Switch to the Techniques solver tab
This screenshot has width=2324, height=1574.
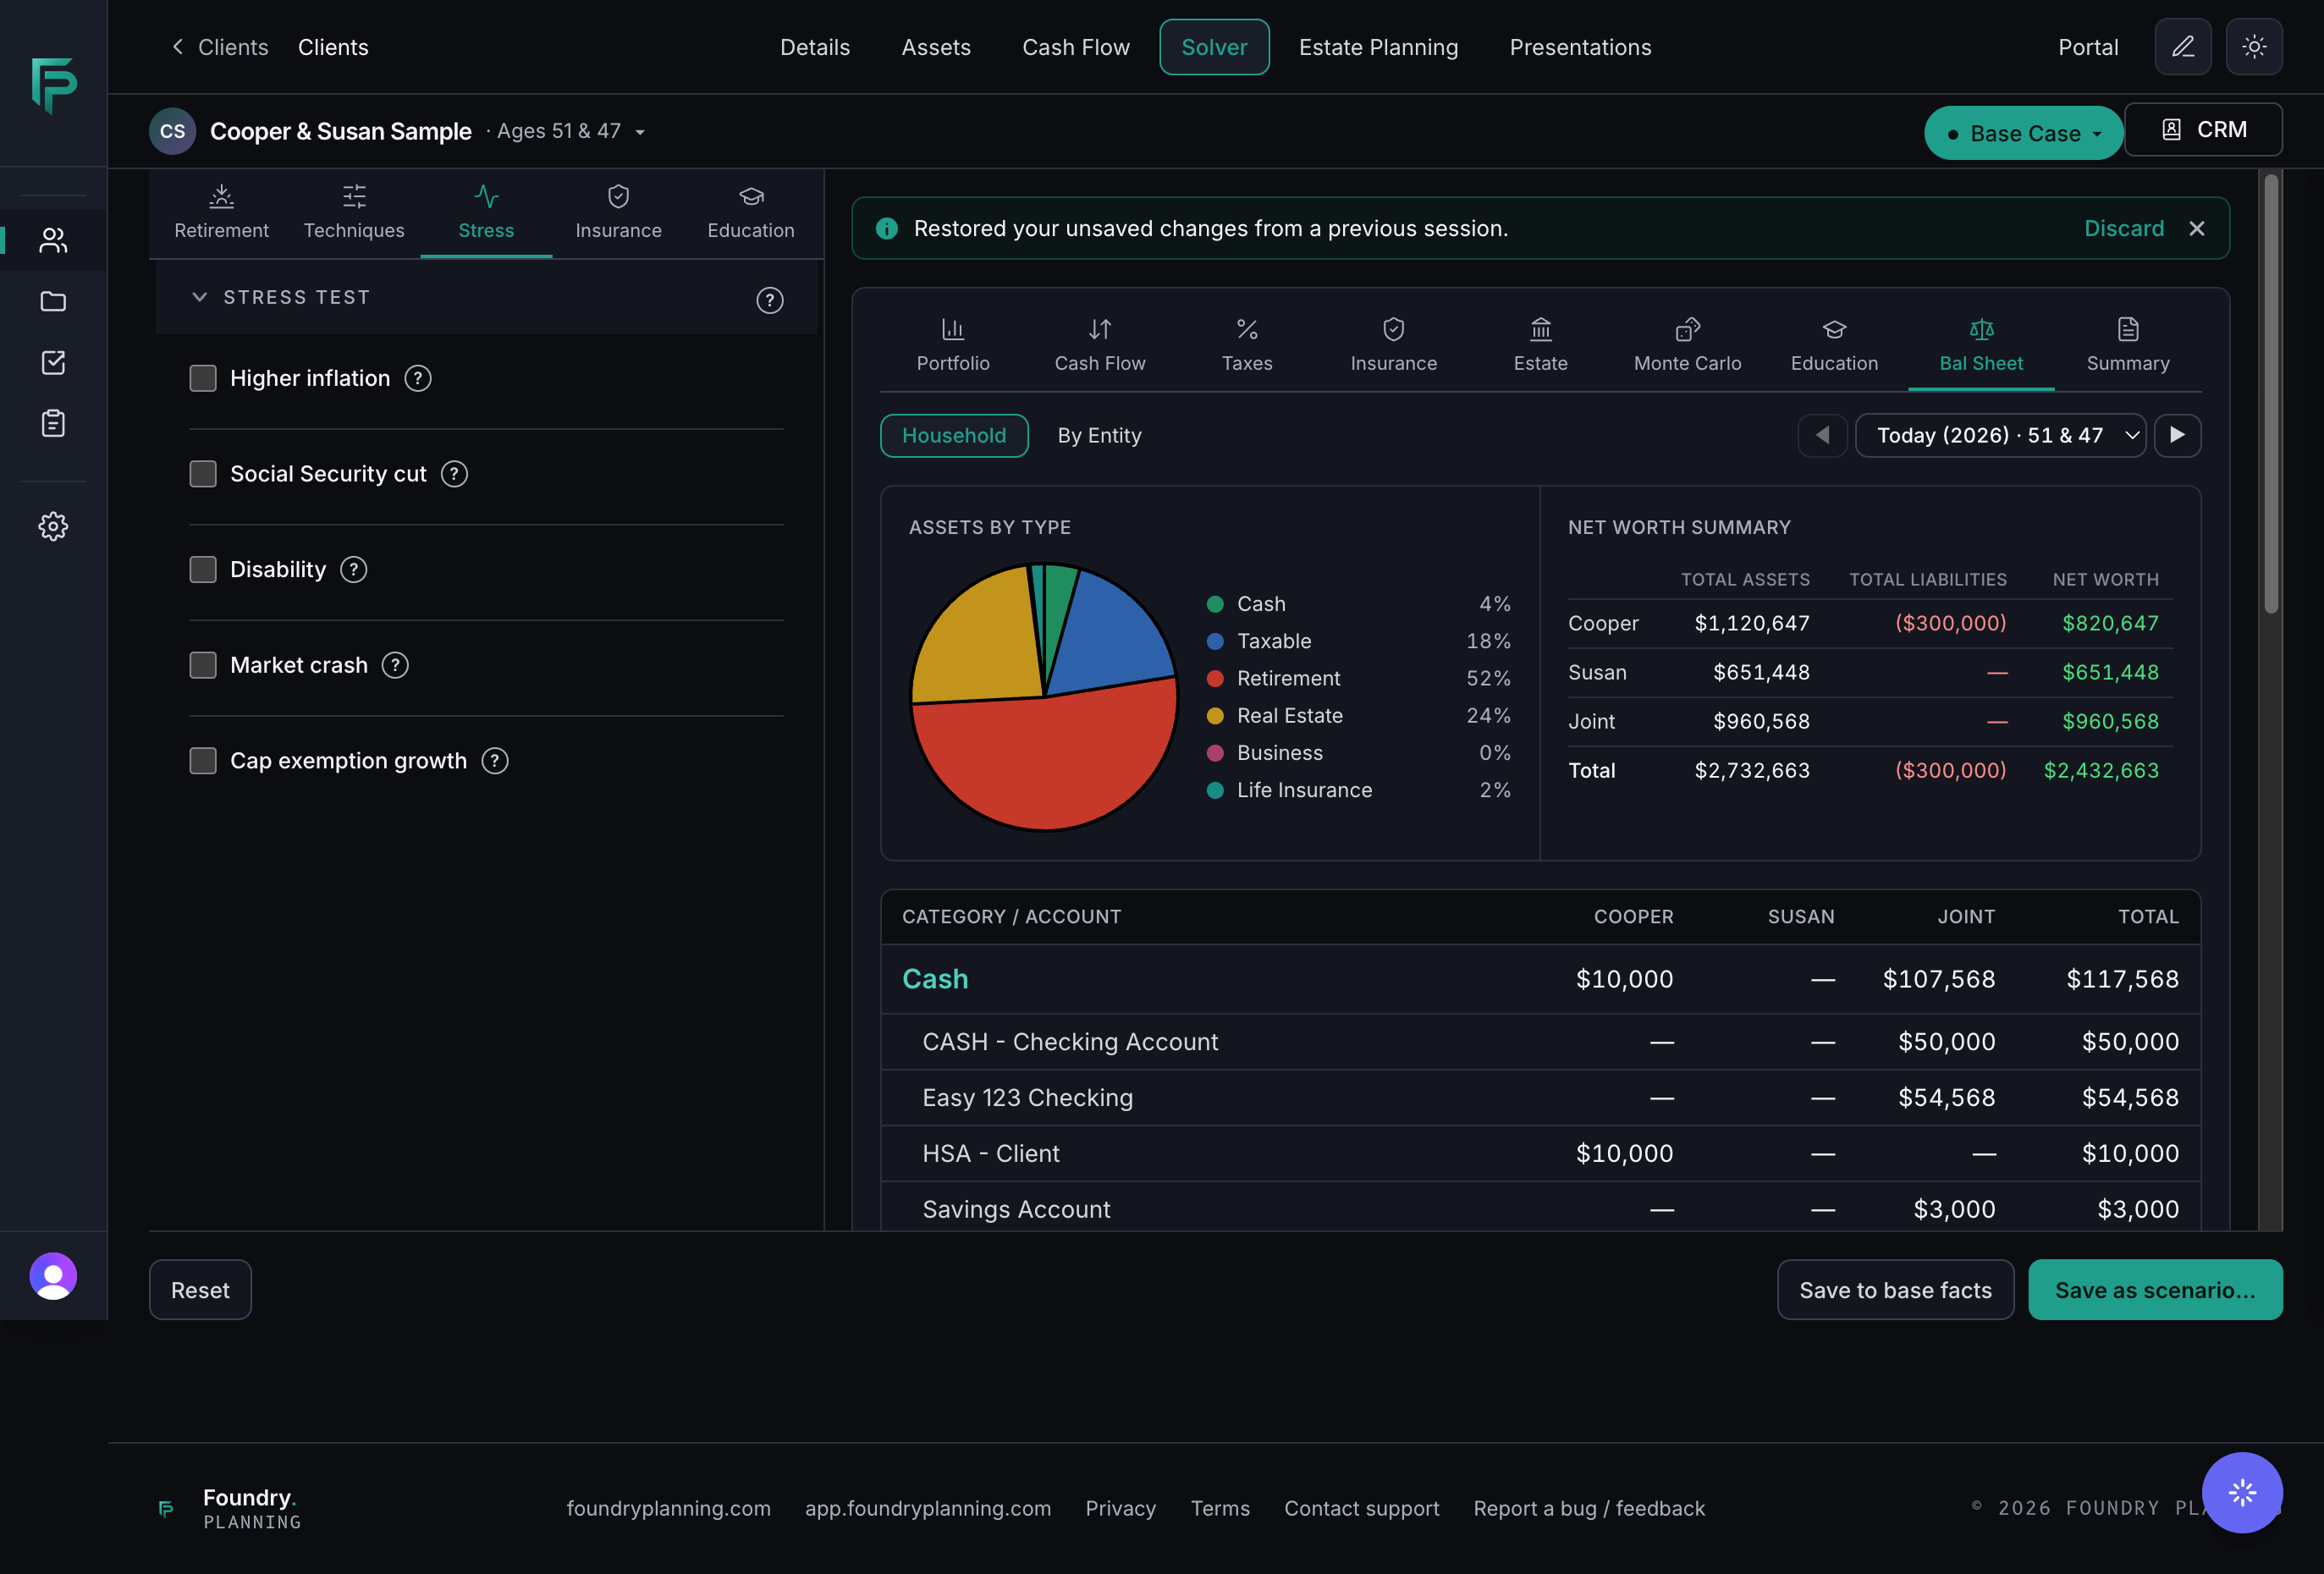(354, 213)
